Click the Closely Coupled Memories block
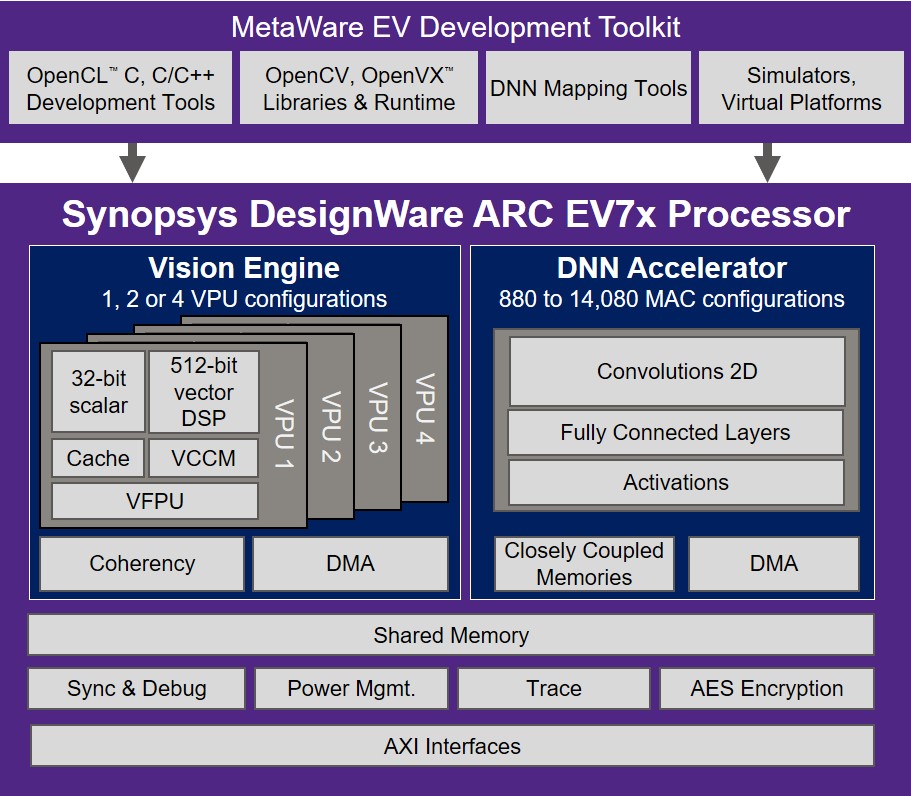Image resolution: width=911 pixels, height=796 pixels. (x=584, y=564)
